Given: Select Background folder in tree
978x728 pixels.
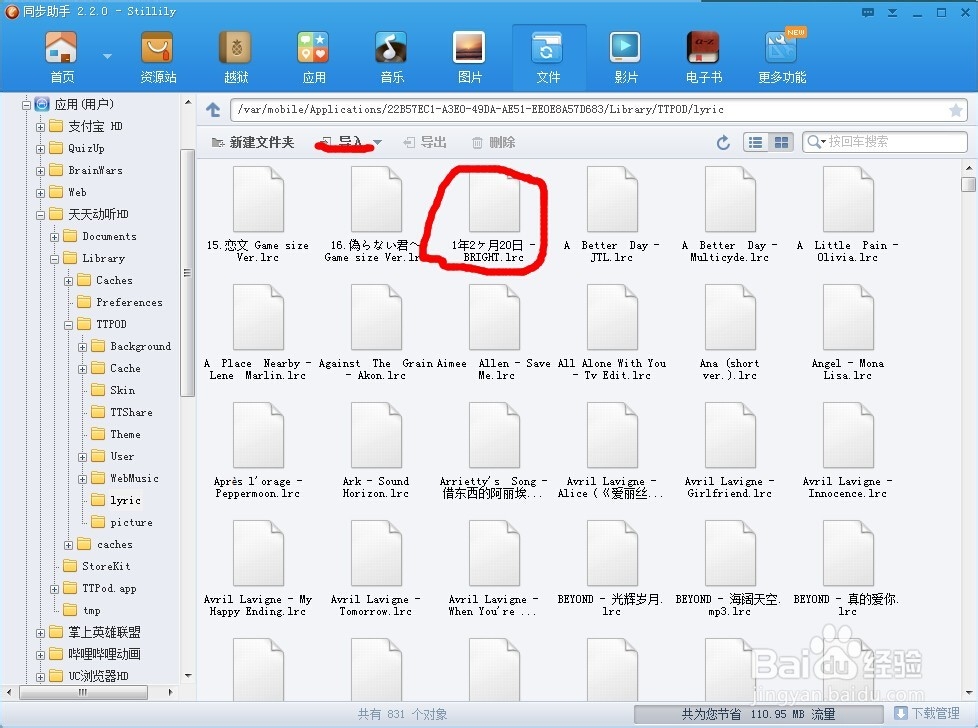Looking at the screenshot, I should pyautogui.click(x=132, y=346).
